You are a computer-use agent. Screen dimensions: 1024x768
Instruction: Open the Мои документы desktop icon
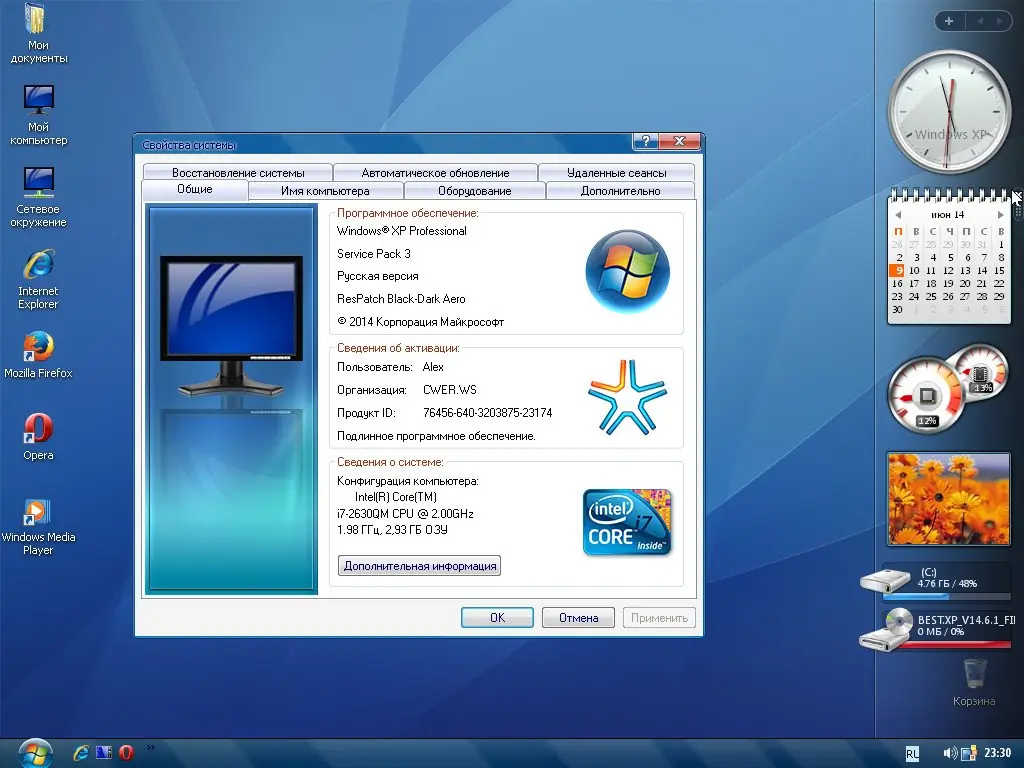coord(38,33)
